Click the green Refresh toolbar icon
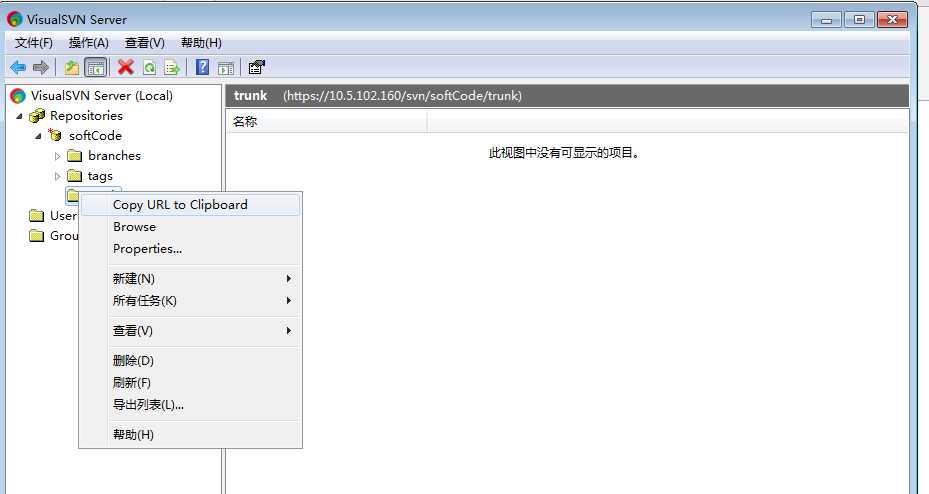 click(x=149, y=68)
